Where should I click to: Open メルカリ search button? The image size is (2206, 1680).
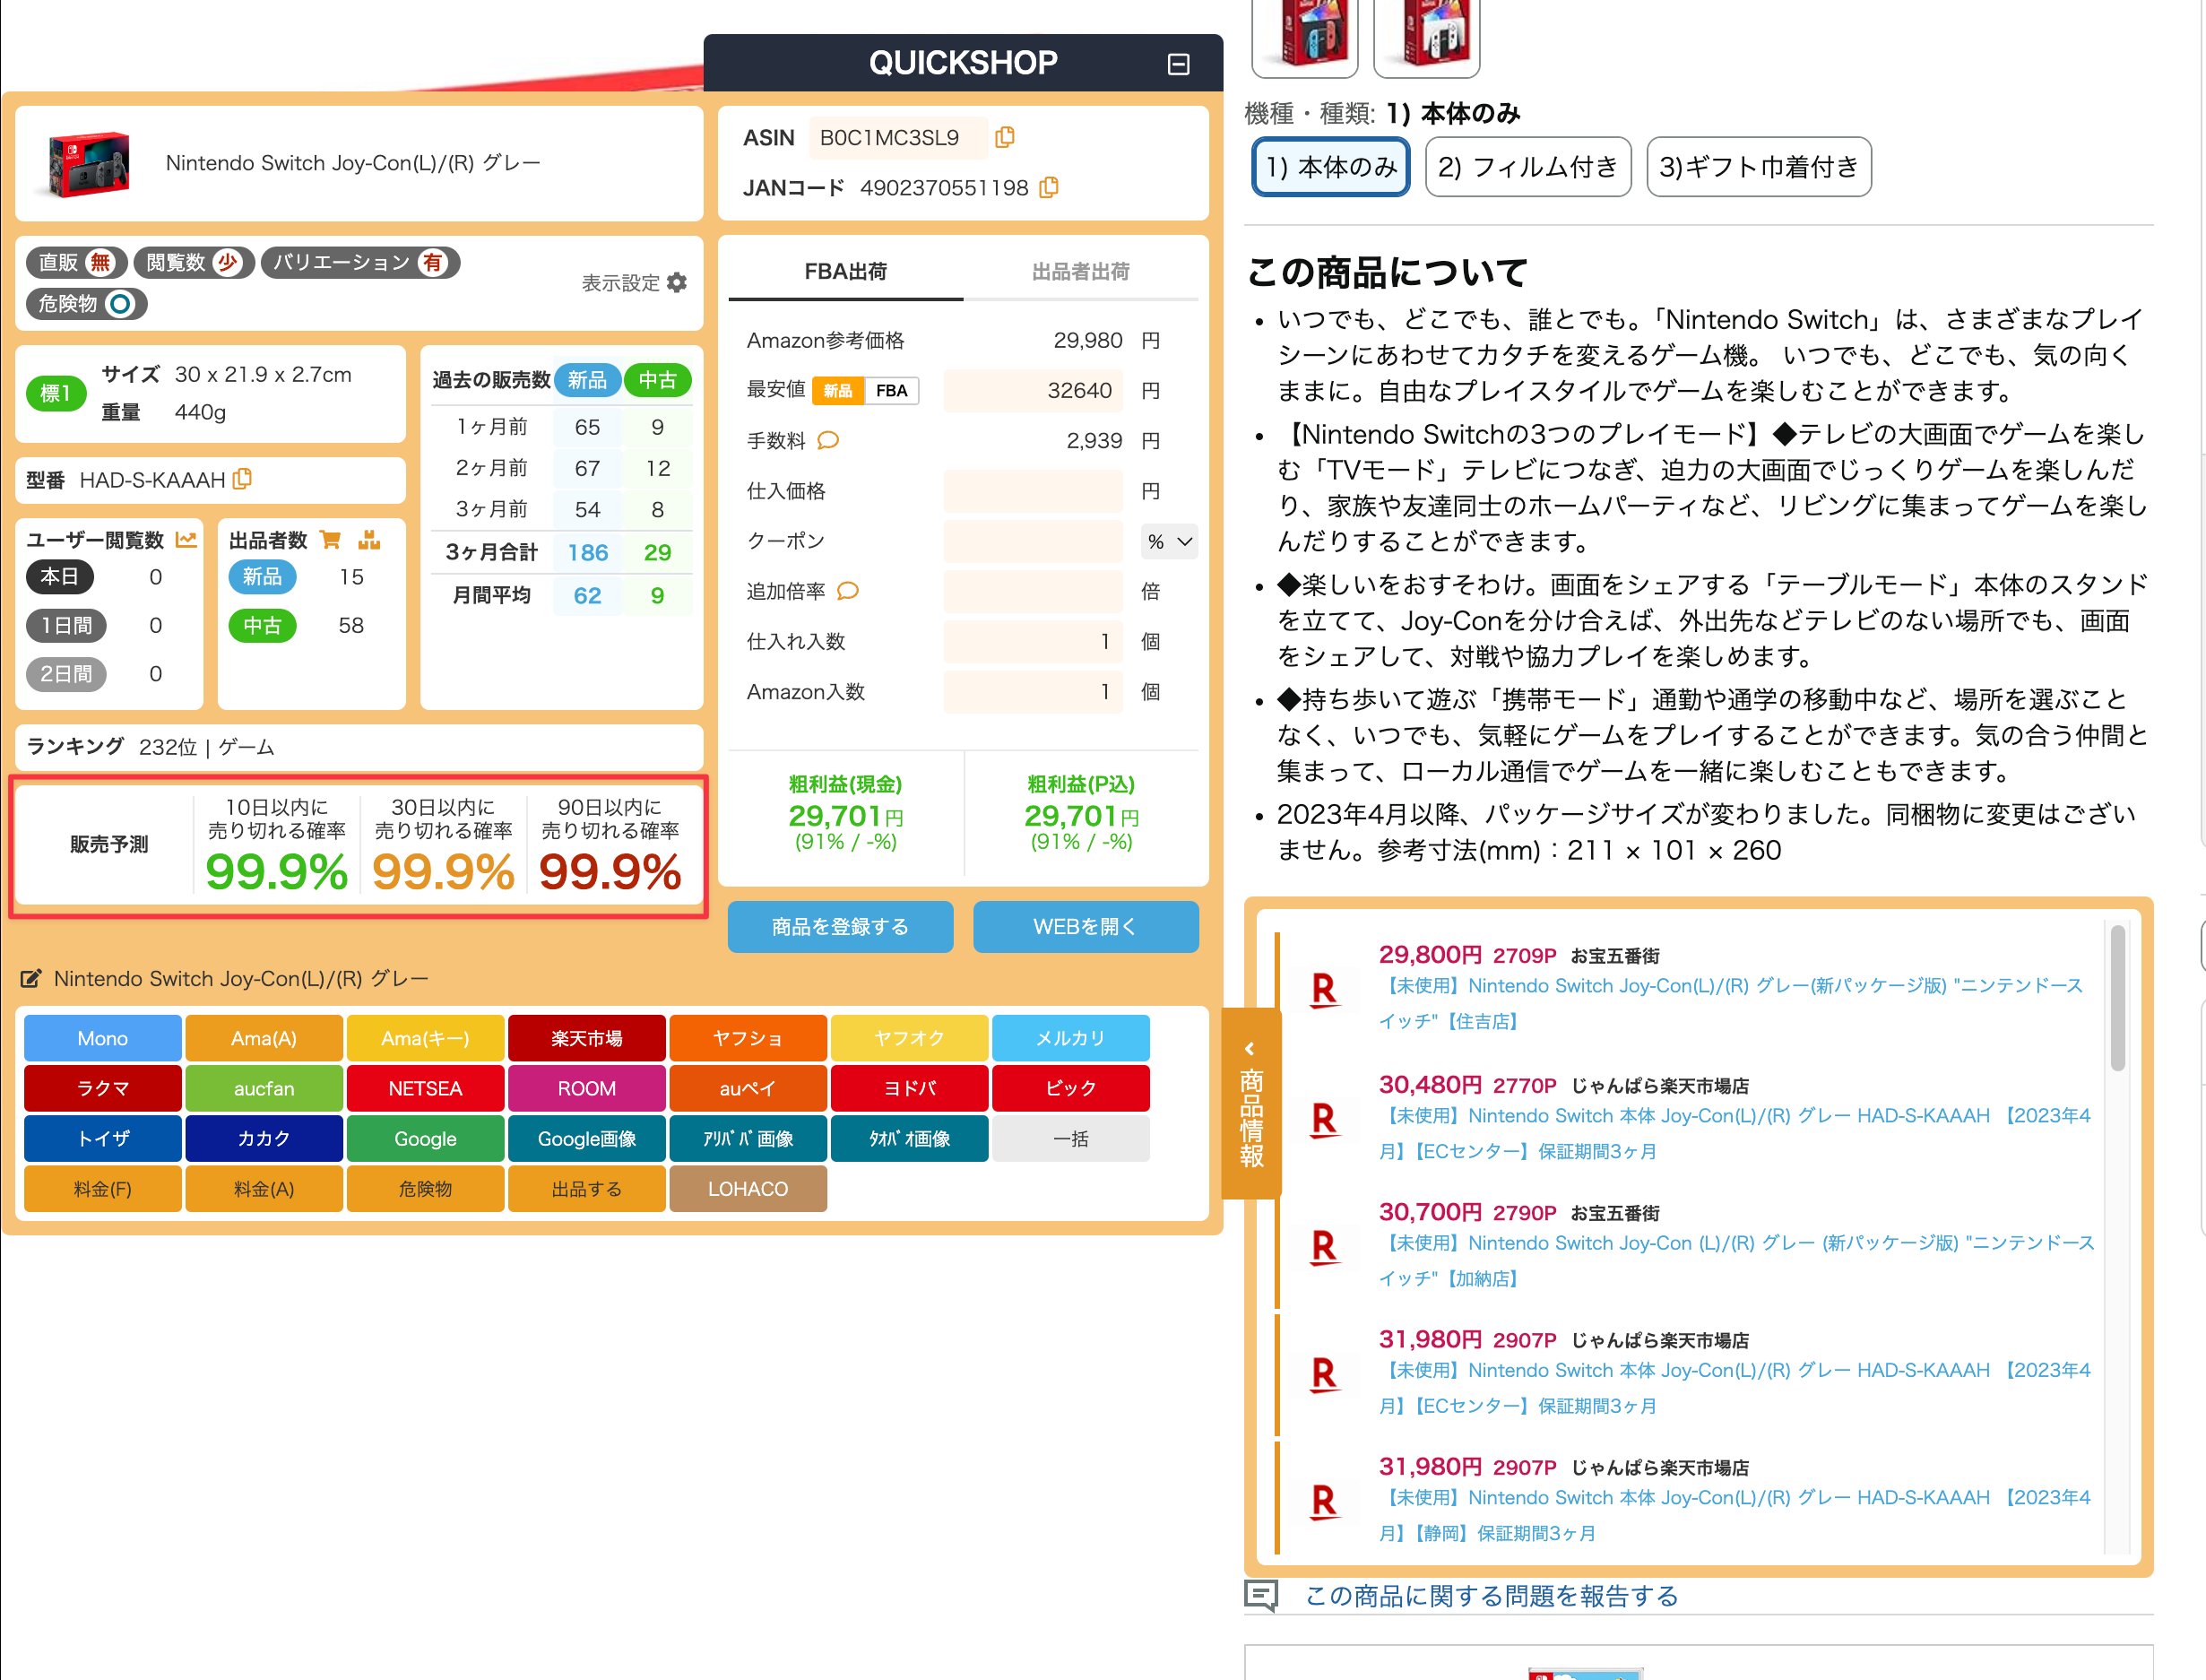1071,1038
